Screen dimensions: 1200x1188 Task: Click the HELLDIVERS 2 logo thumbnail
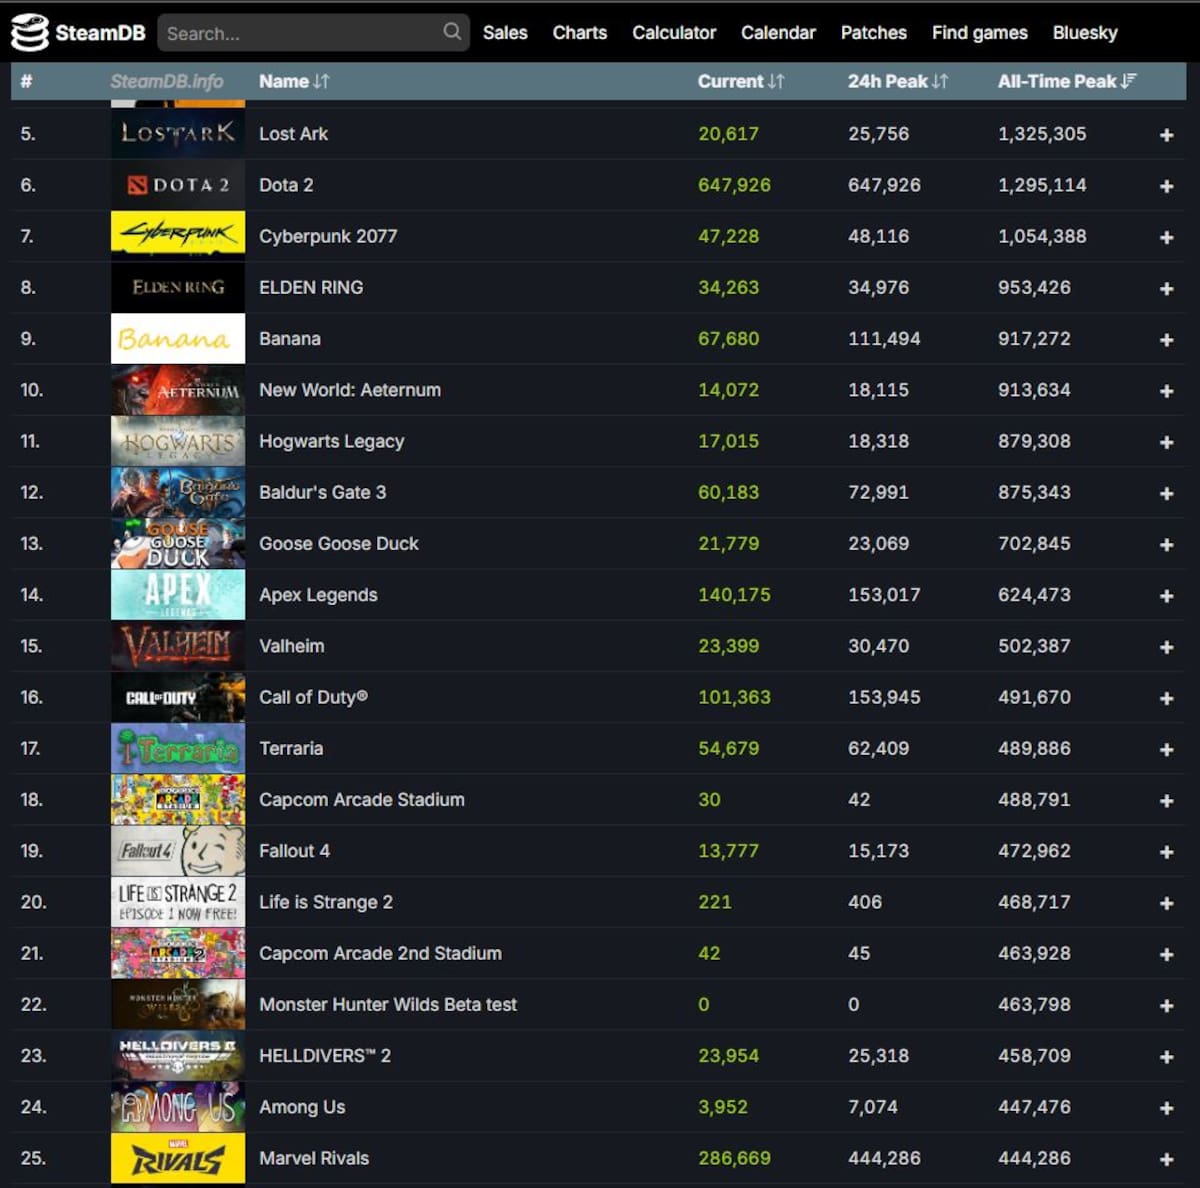pyautogui.click(x=178, y=1056)
